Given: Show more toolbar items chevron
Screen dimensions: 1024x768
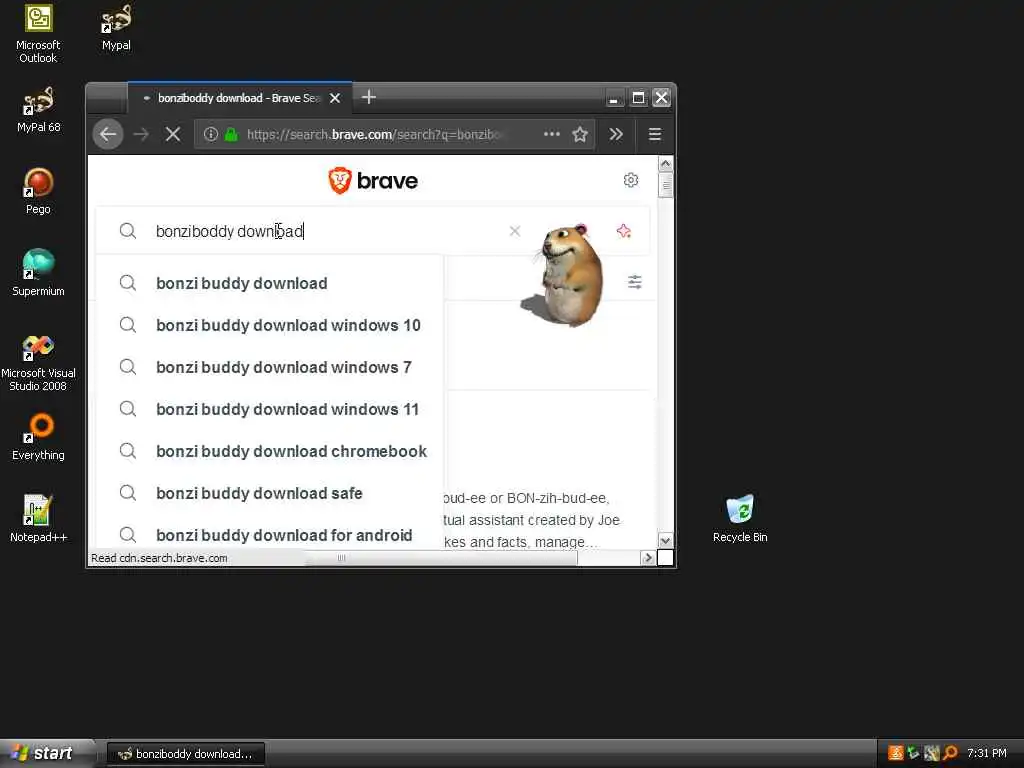Looking at the screenshot, I should [616, 135].
